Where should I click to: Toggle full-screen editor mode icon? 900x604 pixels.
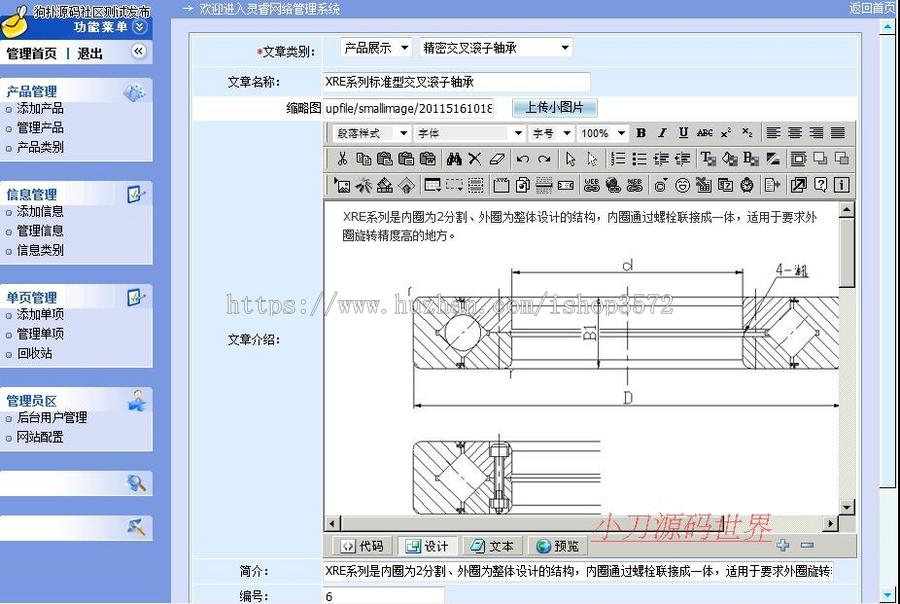coord(798,185)
